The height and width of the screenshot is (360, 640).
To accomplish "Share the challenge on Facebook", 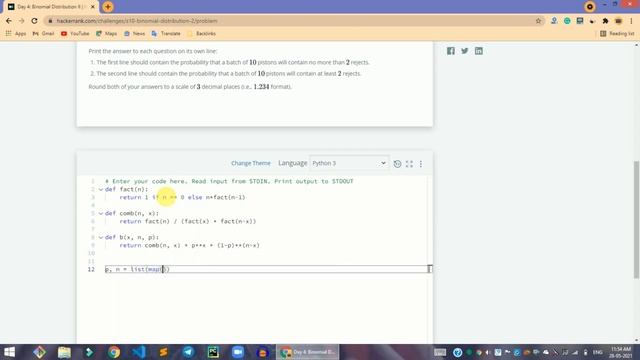I will 451,51.
